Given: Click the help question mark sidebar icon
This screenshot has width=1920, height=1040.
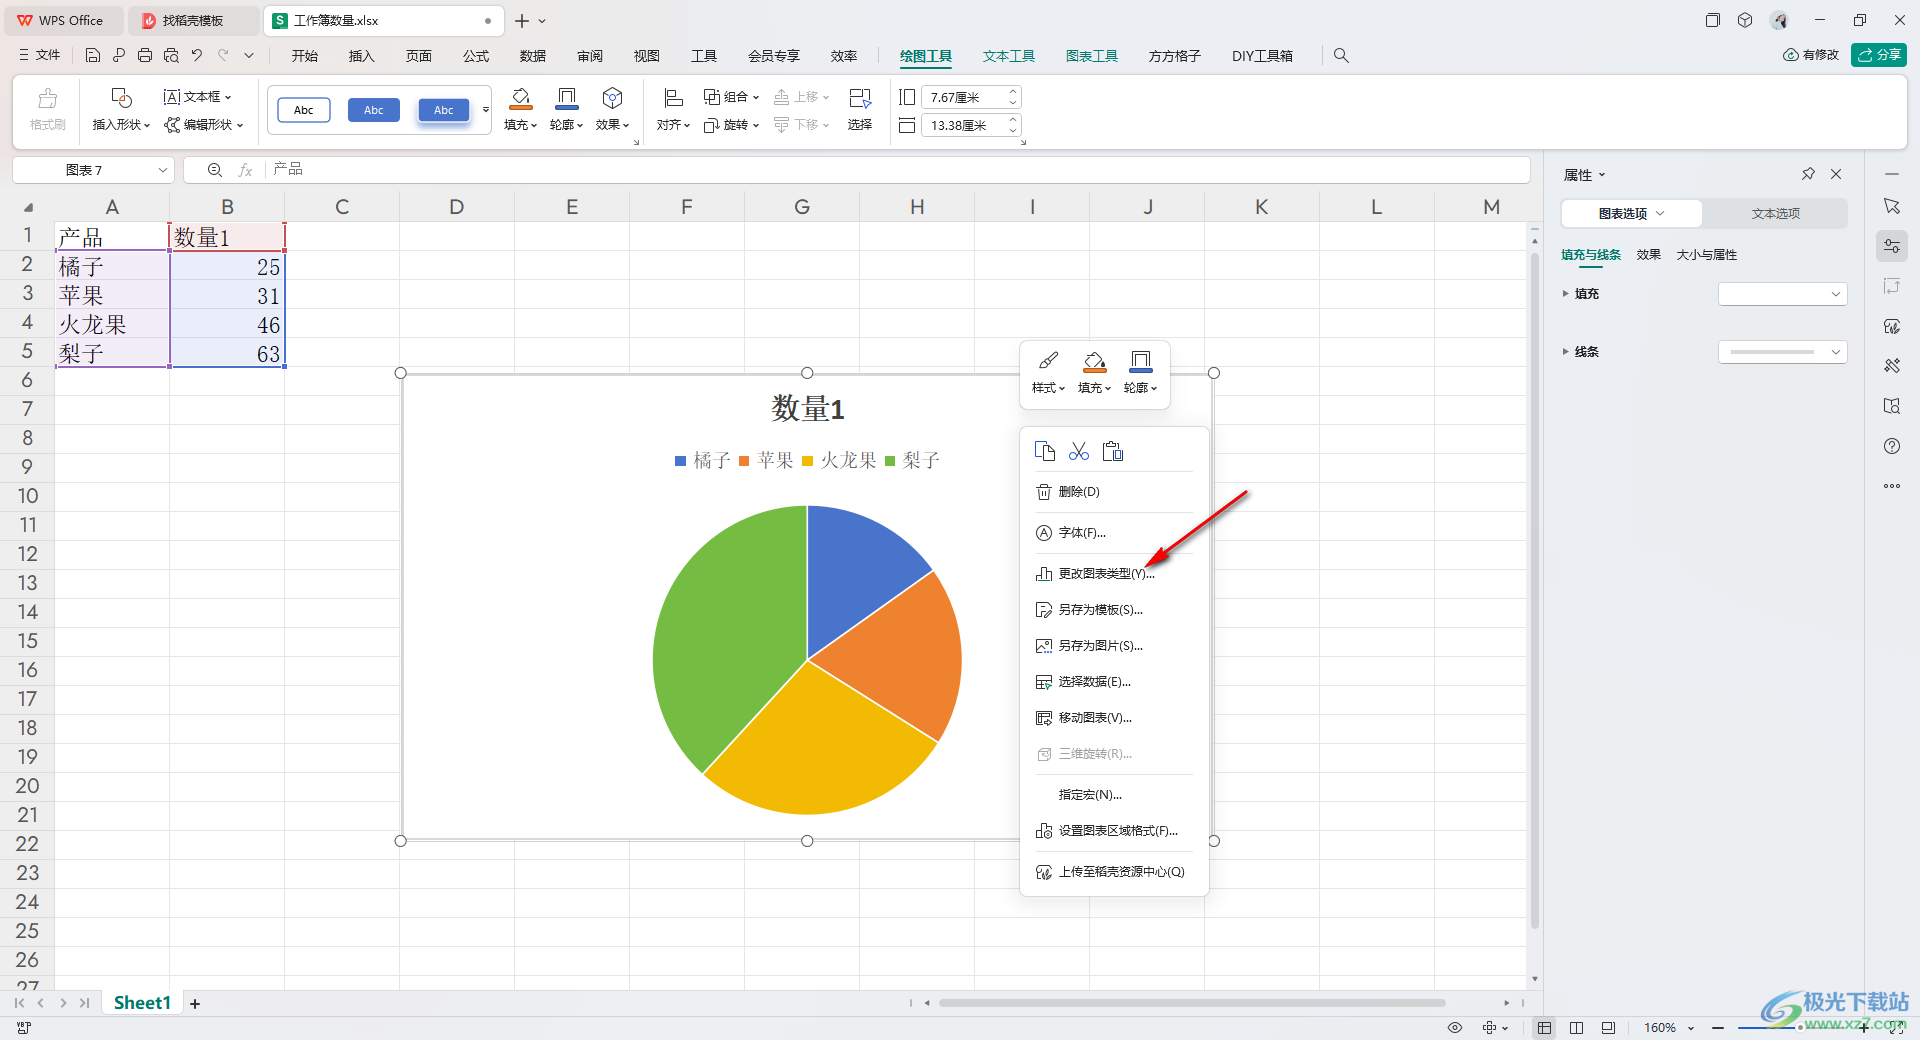Looking at the screenshot, I should 1892,446.
